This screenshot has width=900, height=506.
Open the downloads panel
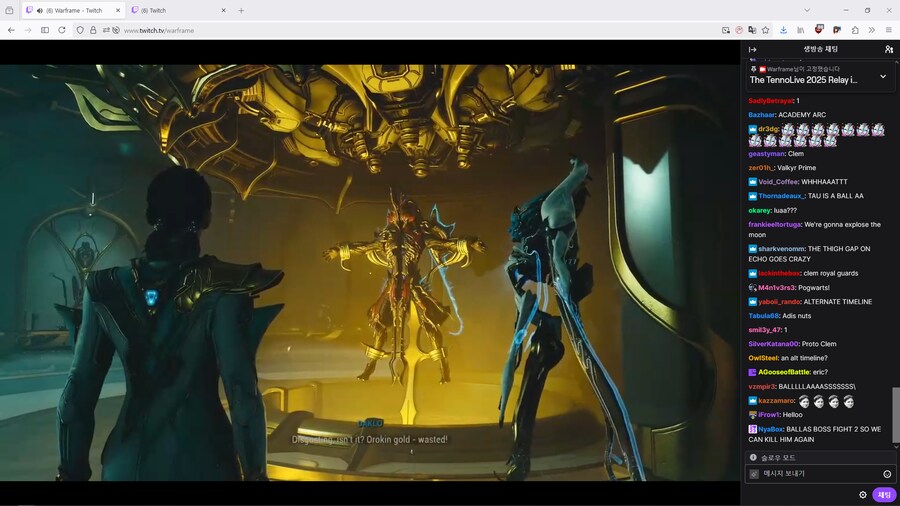pyautogui.click(x=783, y=30)
